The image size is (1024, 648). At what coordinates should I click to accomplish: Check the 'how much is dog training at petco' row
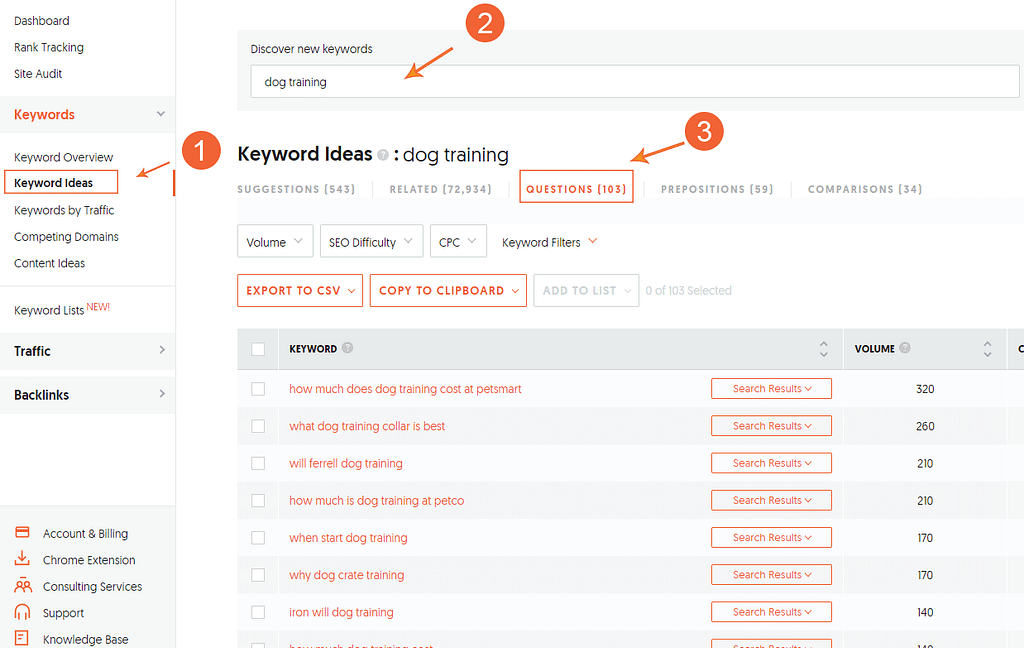point(258,500)
